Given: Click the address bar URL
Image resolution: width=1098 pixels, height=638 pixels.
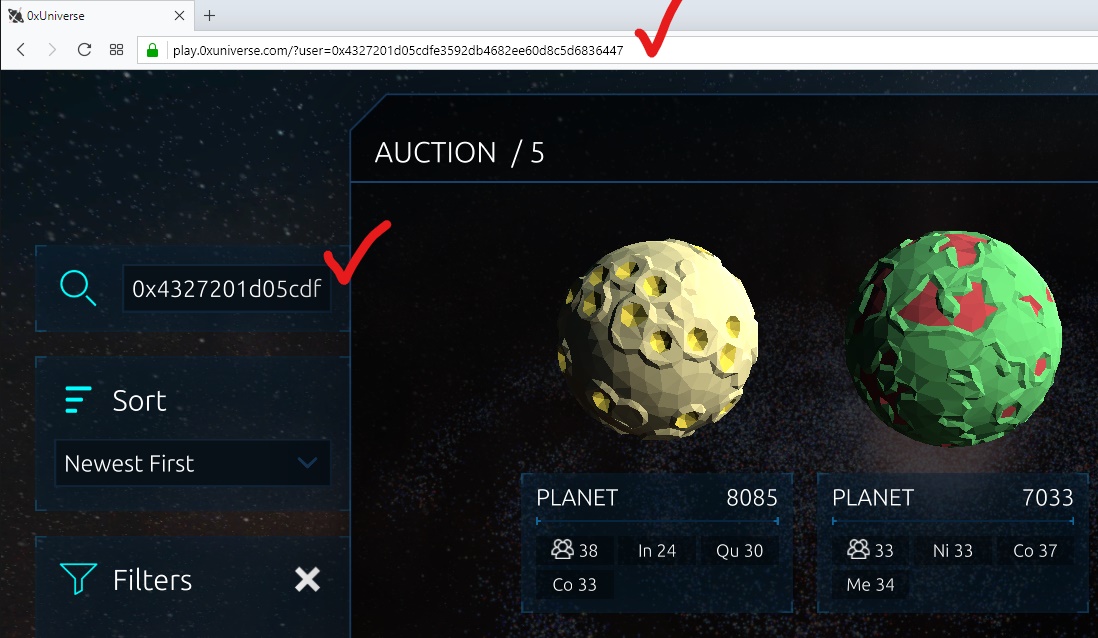Looking at the screenshot, I should (398, 50).
